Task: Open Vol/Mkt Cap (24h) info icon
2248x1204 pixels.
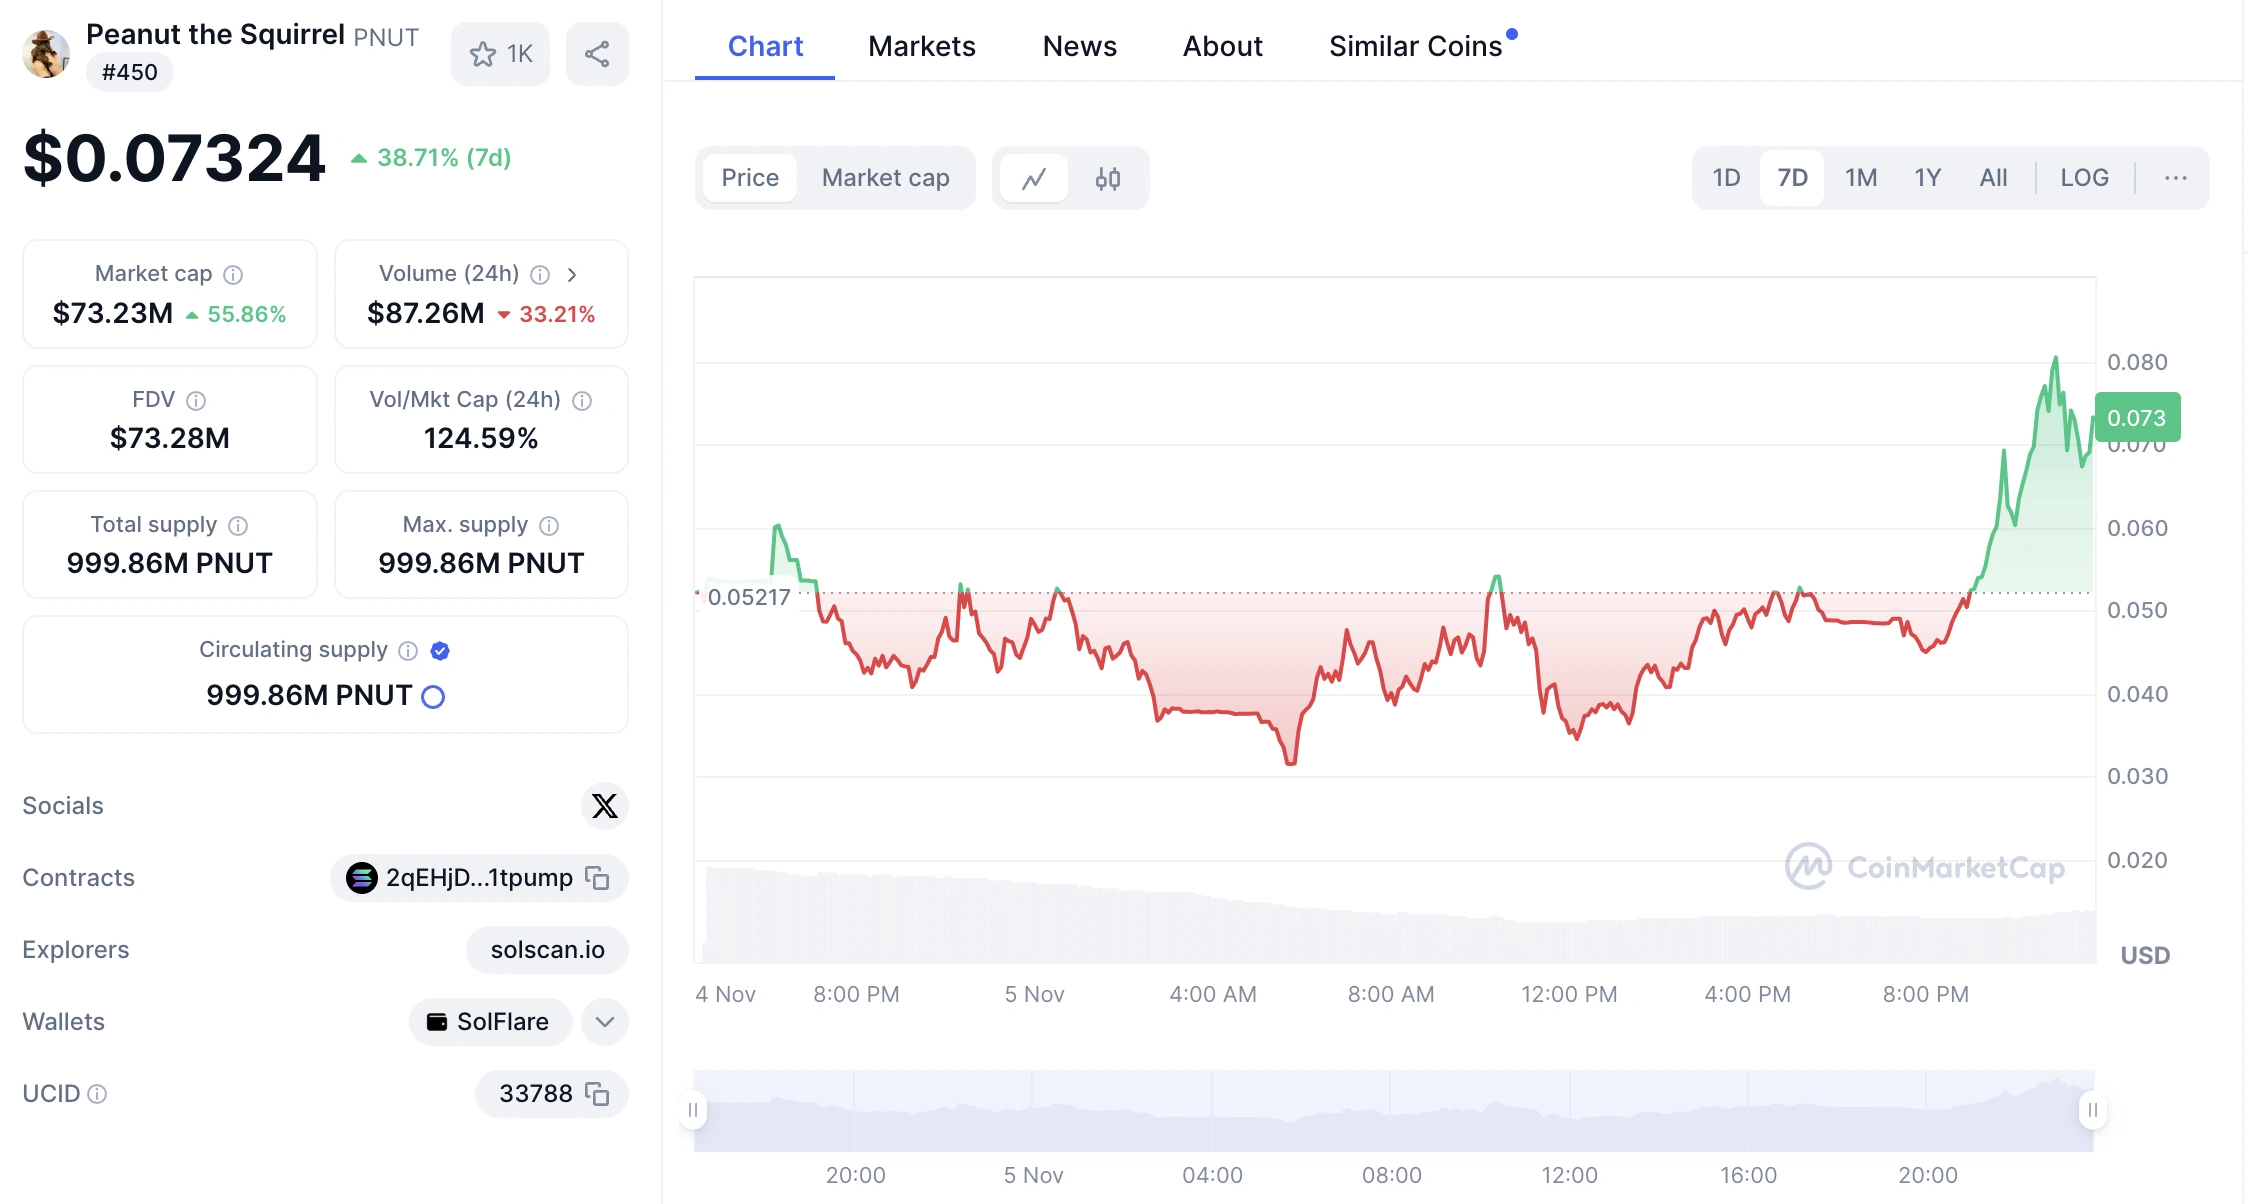Action: [x=582, y=400]
